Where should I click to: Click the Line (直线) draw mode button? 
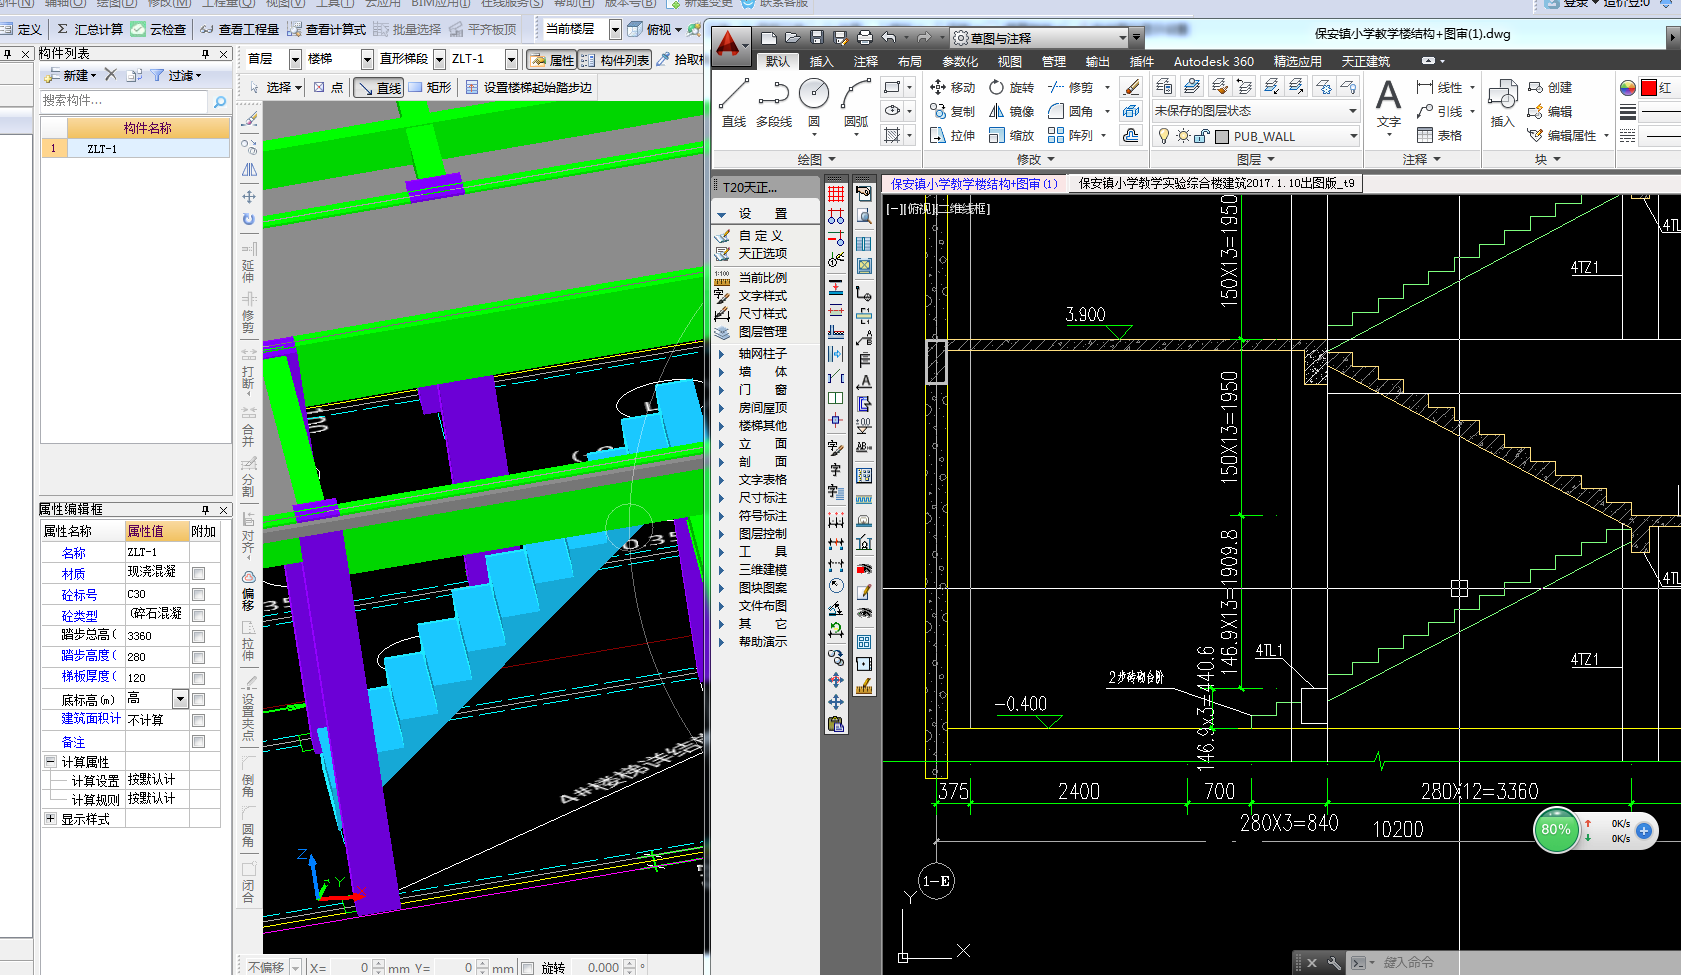pos(379,88)
